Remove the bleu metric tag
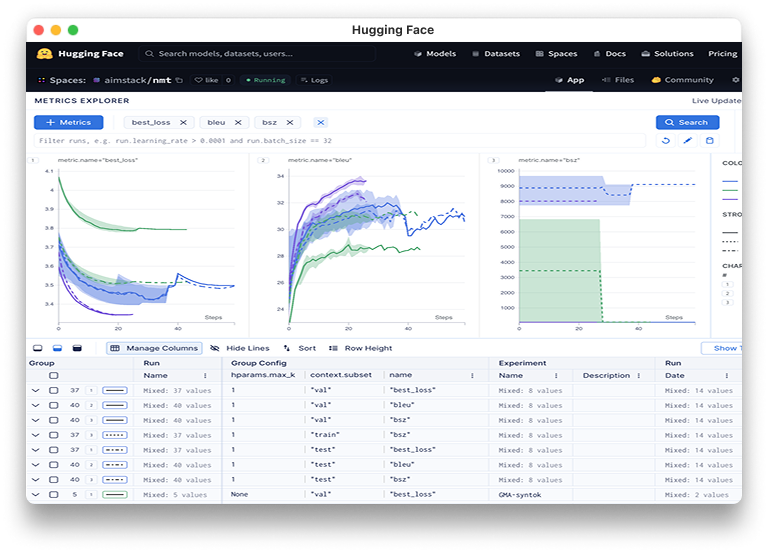768x552 pixels. (238, 122)
